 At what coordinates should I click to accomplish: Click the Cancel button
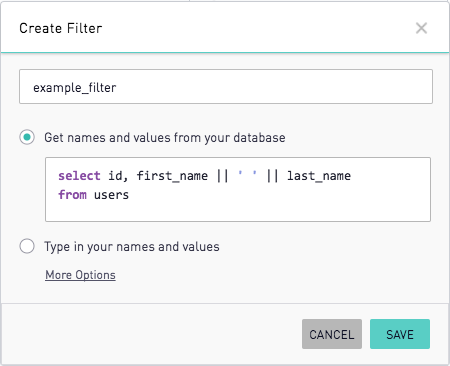[x=332, y=334]
